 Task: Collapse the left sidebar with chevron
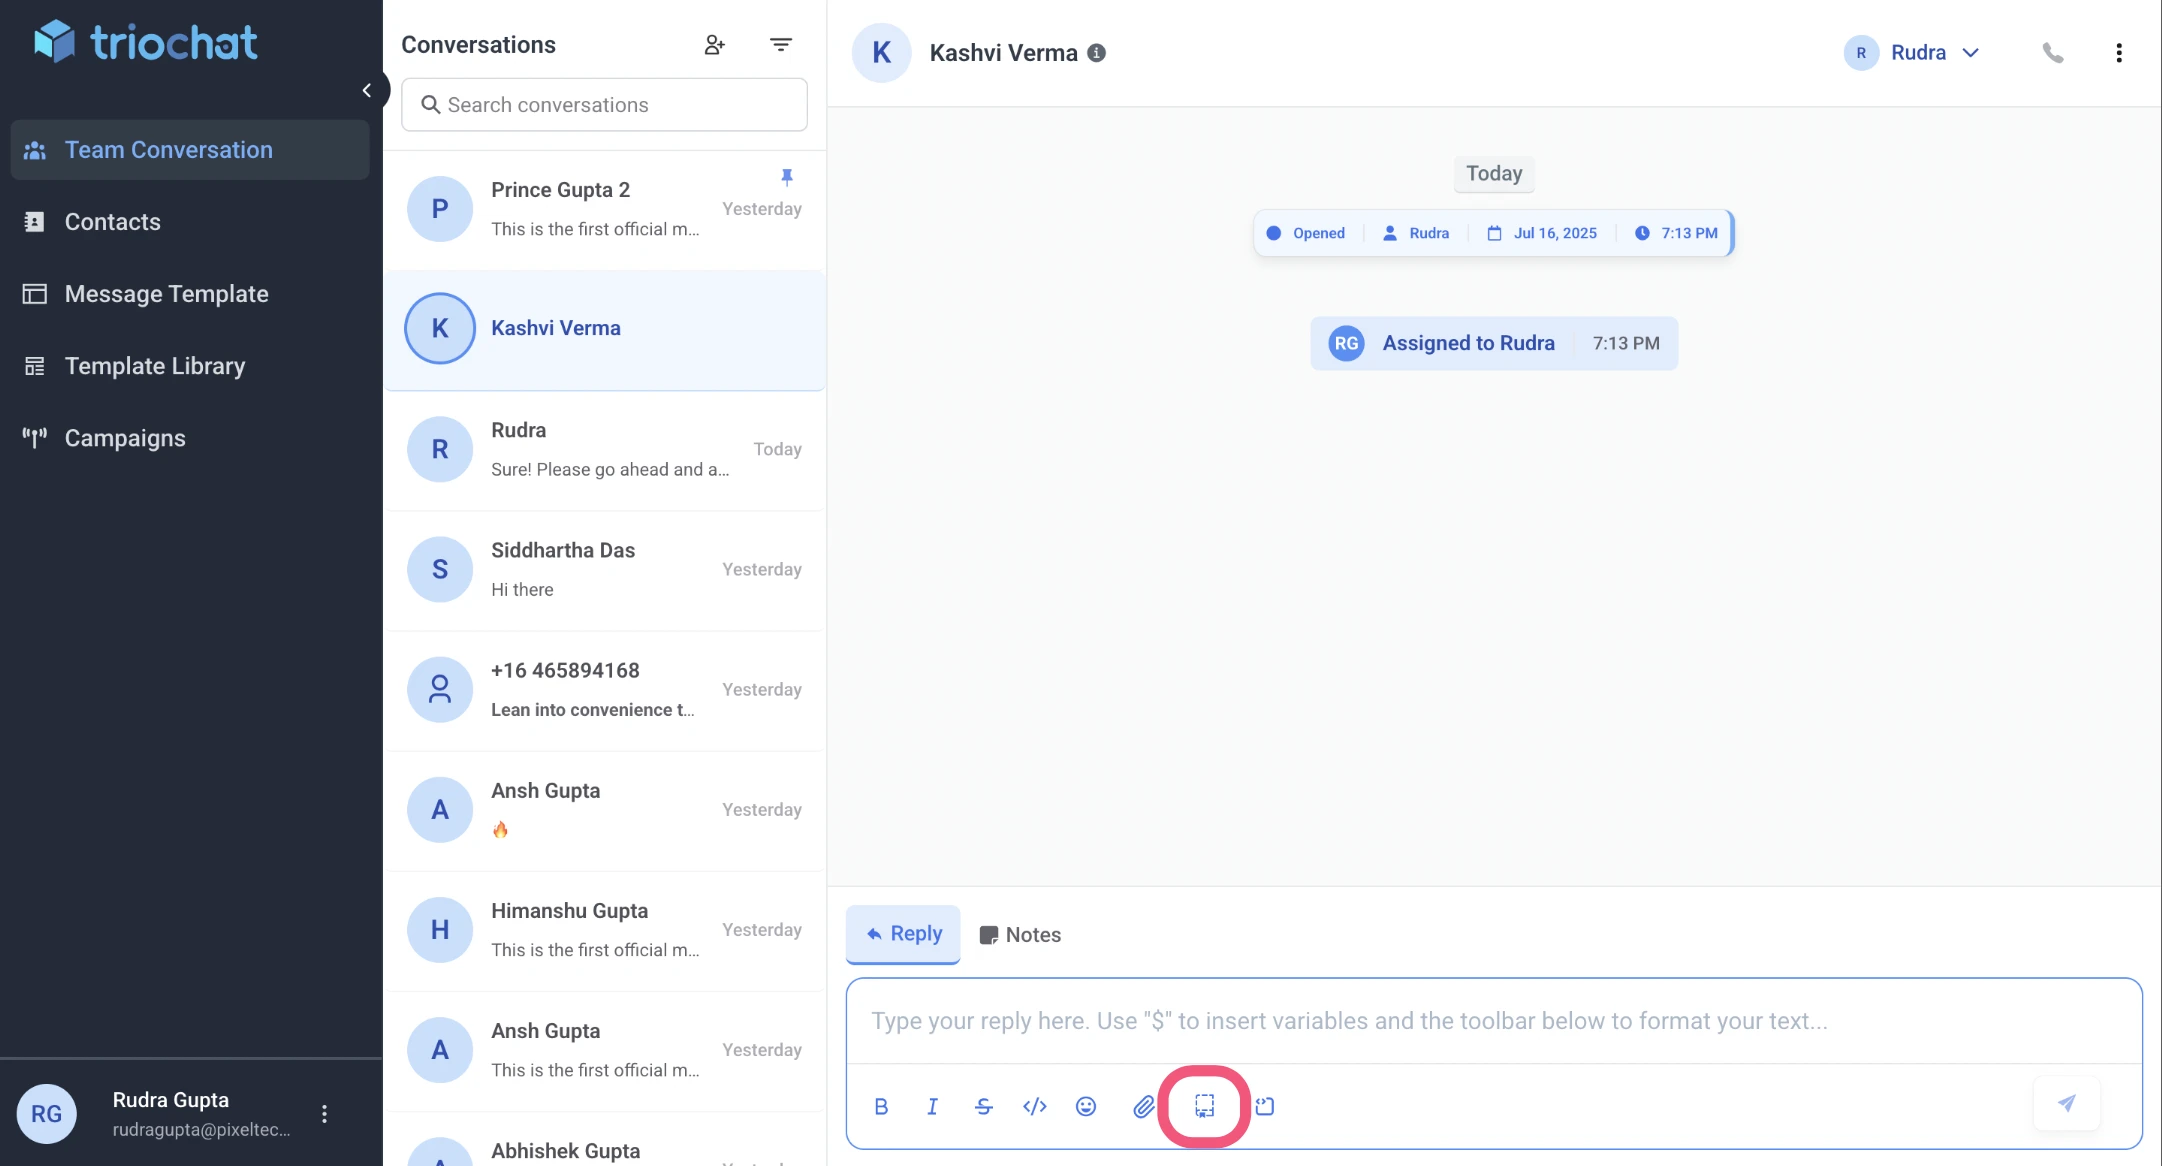click(367, 91)
